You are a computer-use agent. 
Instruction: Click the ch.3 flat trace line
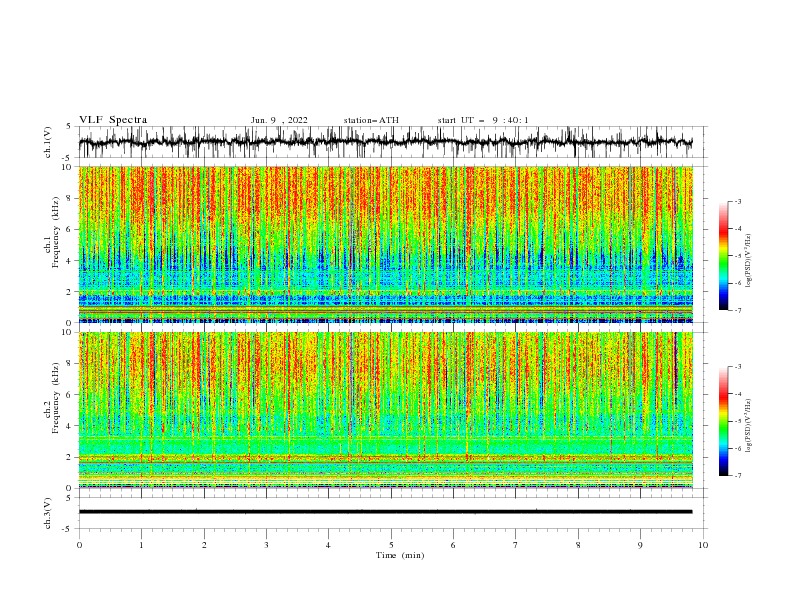[x=385, y=512]
